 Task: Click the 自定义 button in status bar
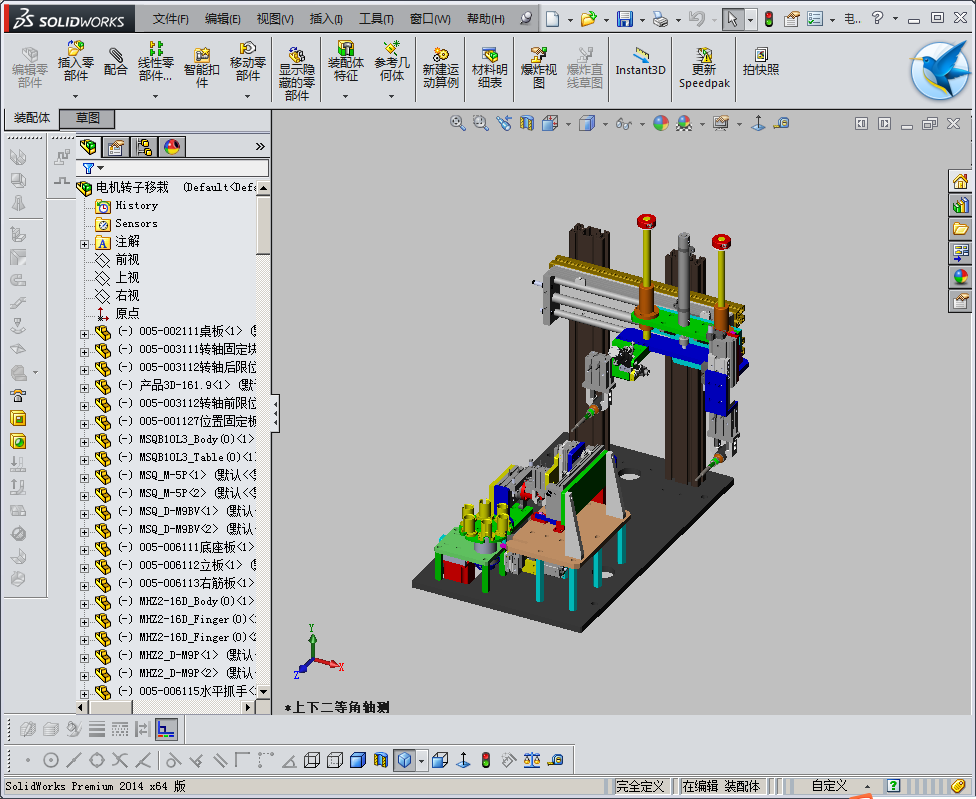point(829,786)
